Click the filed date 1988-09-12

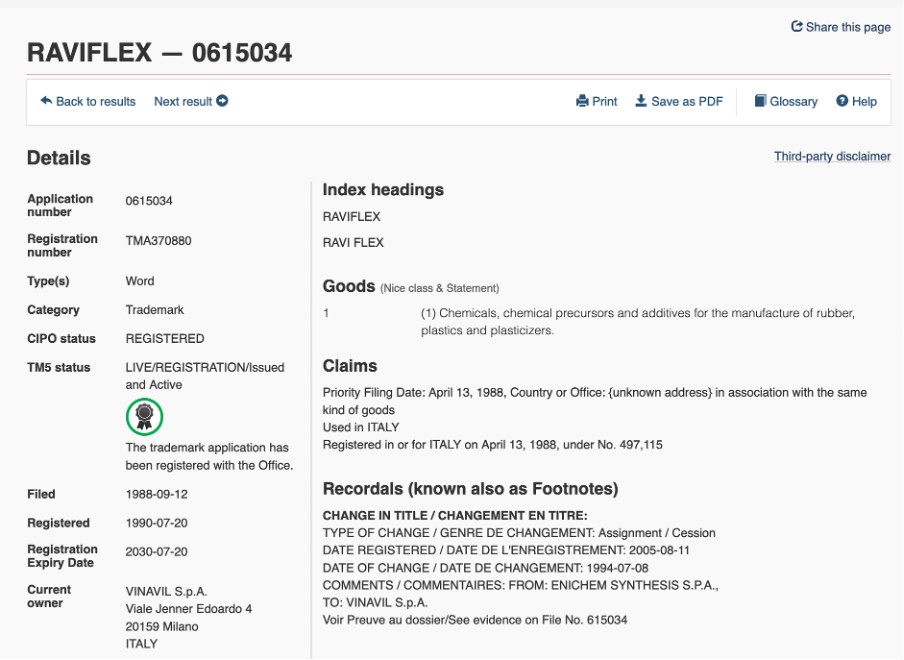coord(157,494)
